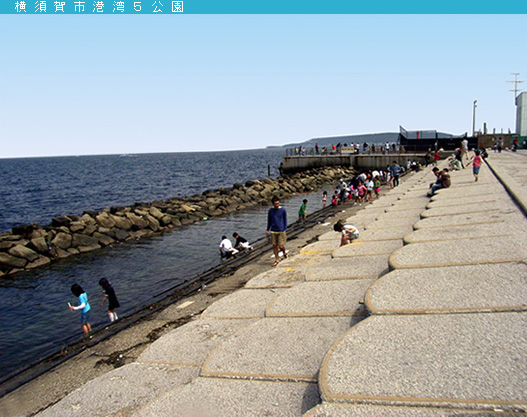Click the grey building at the right edge
Screen dimensions: 527x417
521,114
